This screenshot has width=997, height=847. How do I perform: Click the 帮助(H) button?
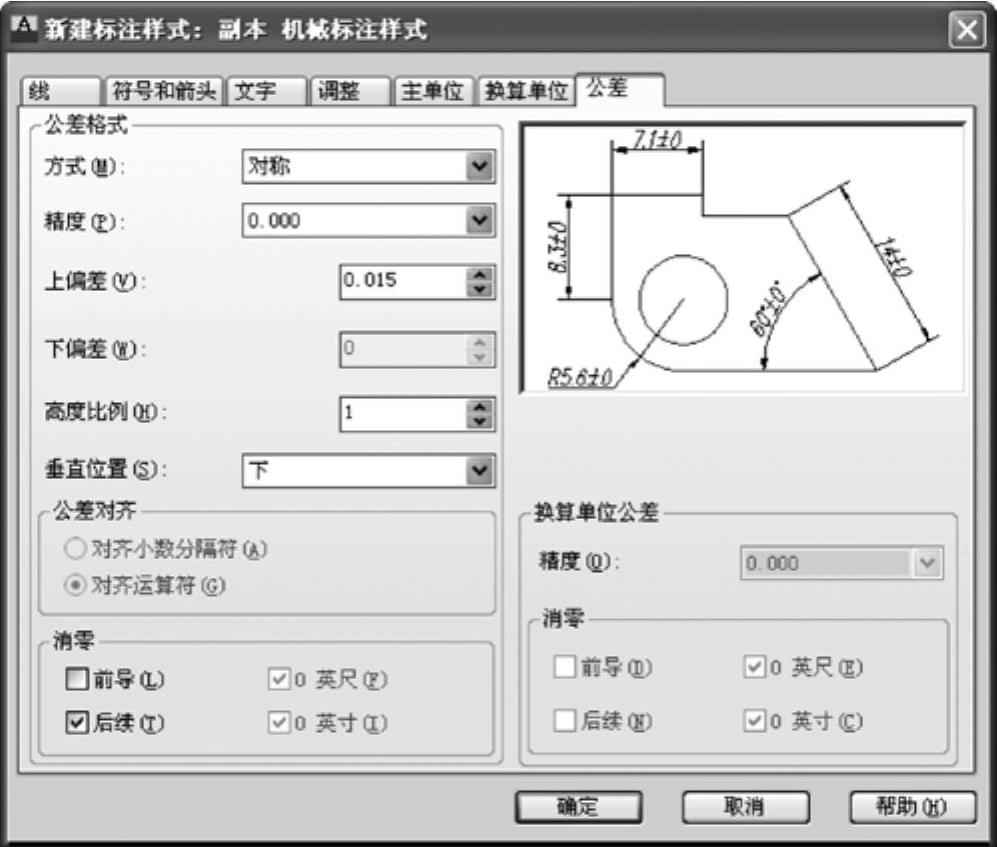pyautogui.click(x=912, y=807)
